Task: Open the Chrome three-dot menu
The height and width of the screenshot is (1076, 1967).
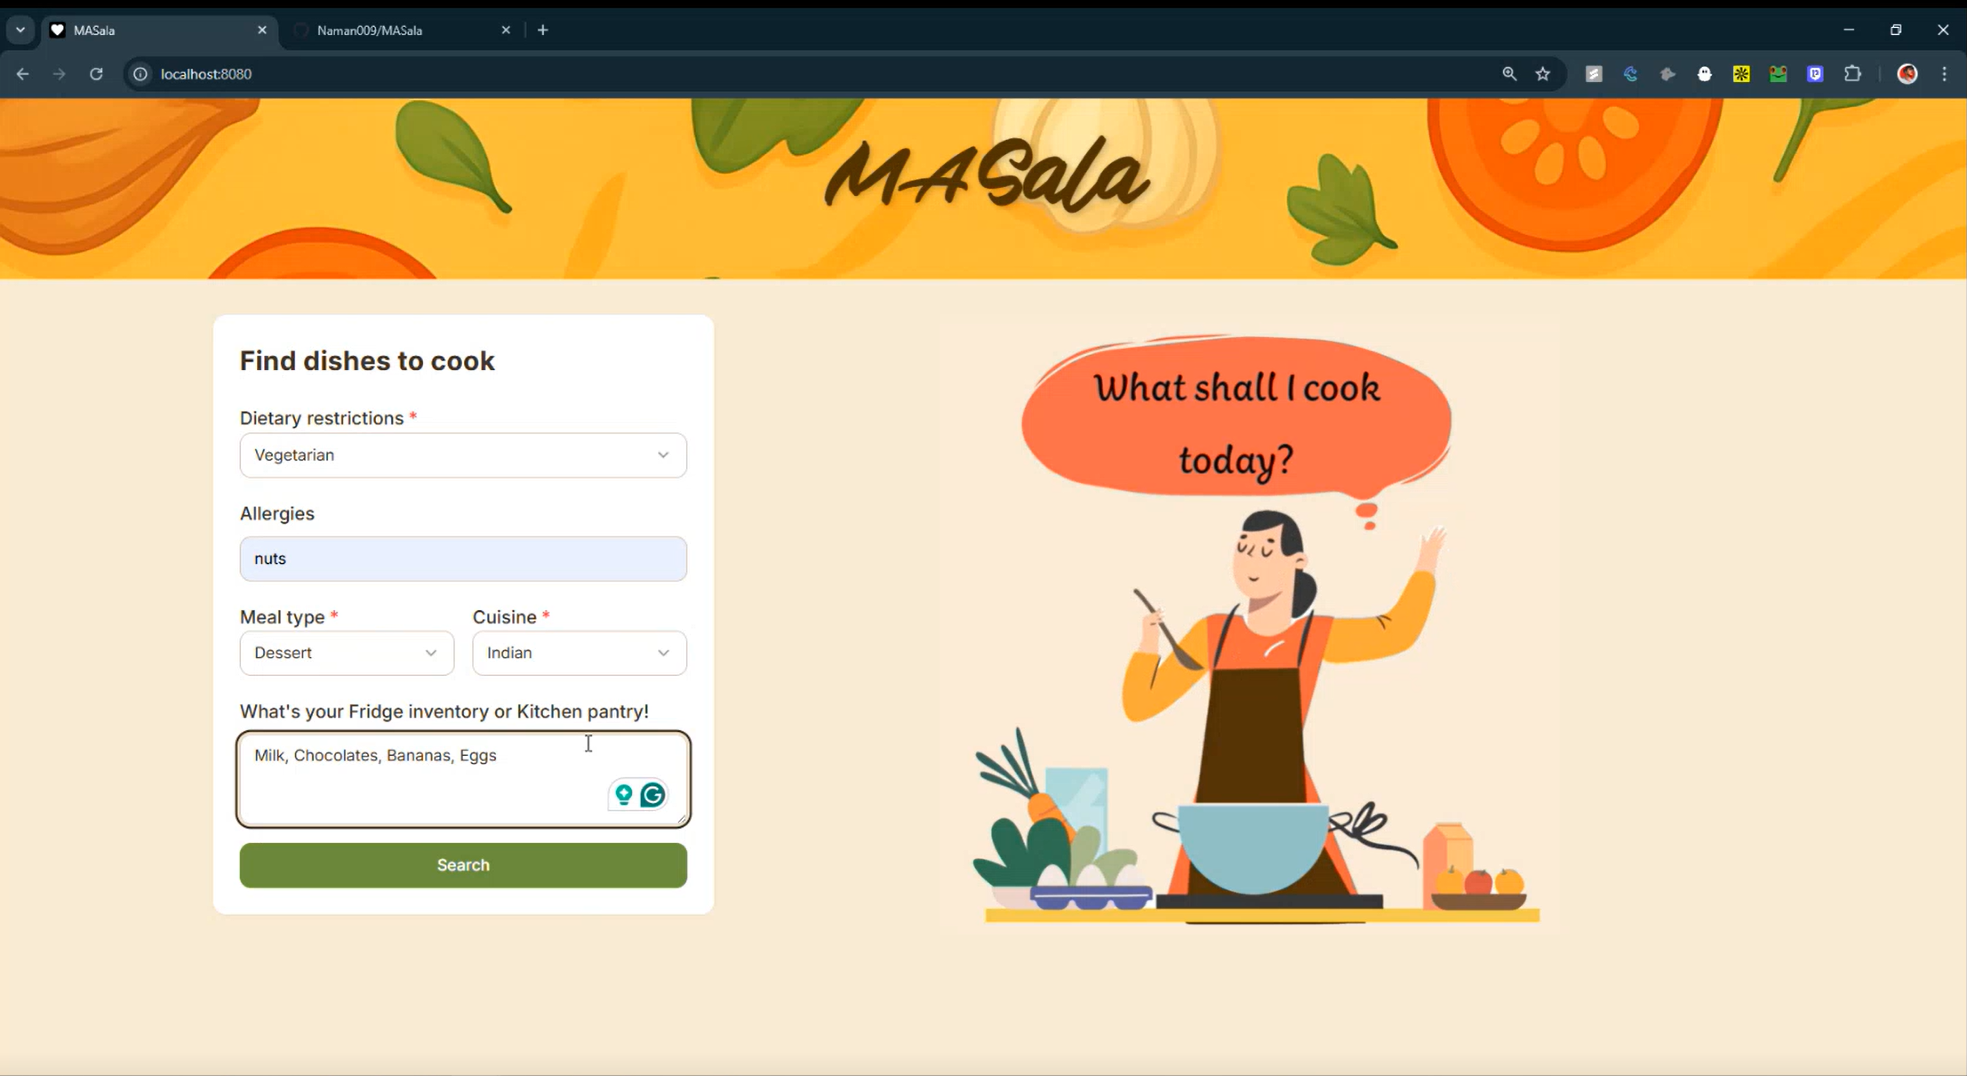Action: coord(1944,74)
